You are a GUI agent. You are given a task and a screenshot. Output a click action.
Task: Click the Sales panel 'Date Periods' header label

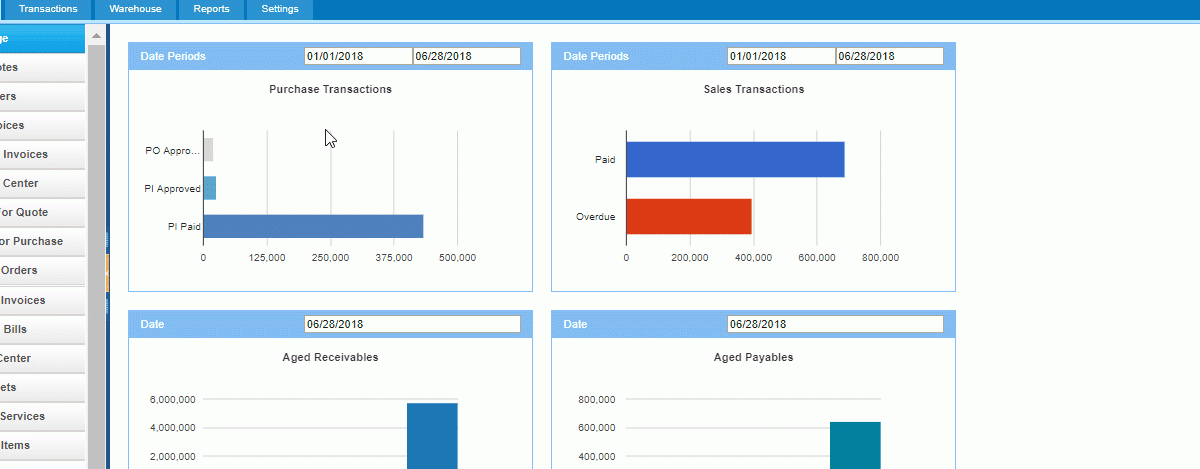coord(596,56)
